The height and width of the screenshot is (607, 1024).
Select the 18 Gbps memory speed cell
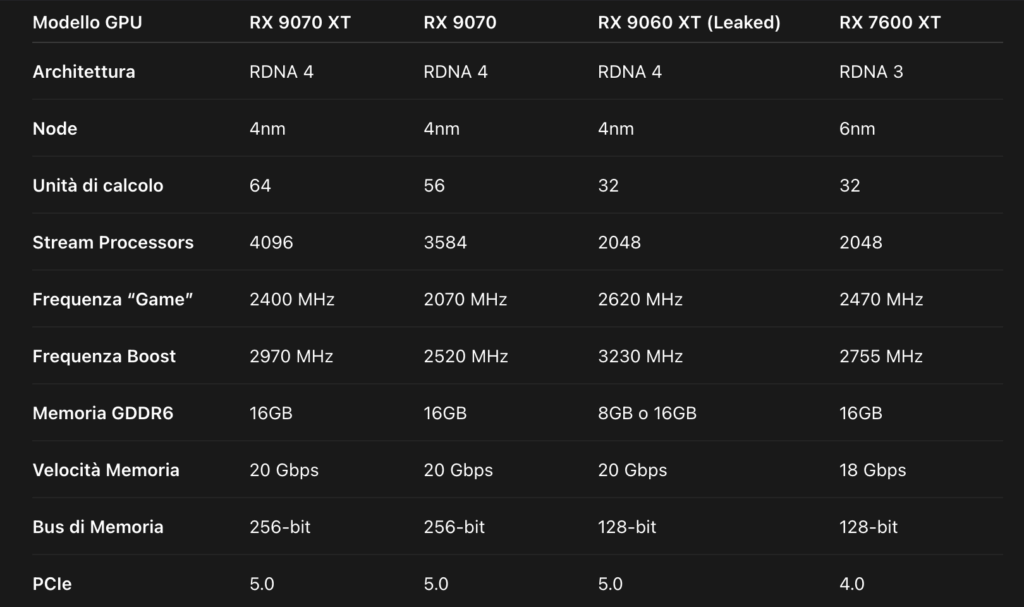click(872, 470)
